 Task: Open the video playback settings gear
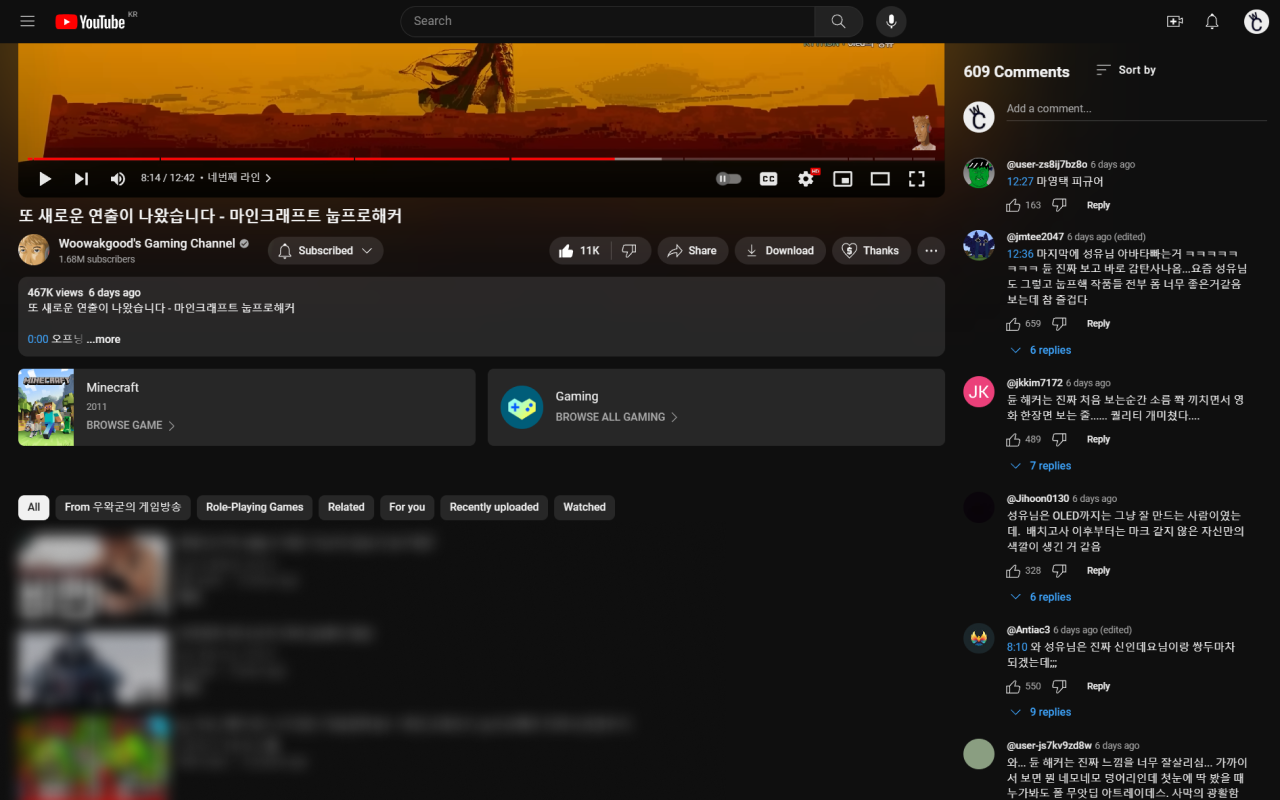point(806,178)
